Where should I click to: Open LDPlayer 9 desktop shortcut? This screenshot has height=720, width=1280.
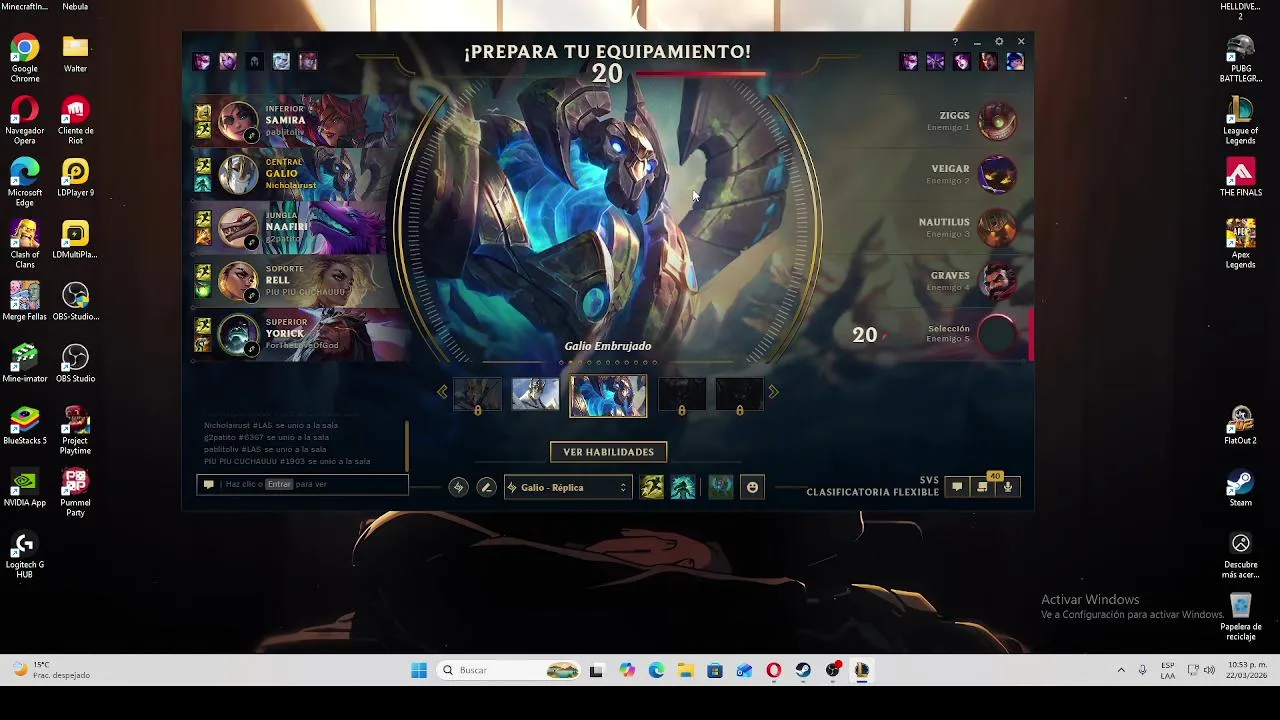tap(75, 178)
